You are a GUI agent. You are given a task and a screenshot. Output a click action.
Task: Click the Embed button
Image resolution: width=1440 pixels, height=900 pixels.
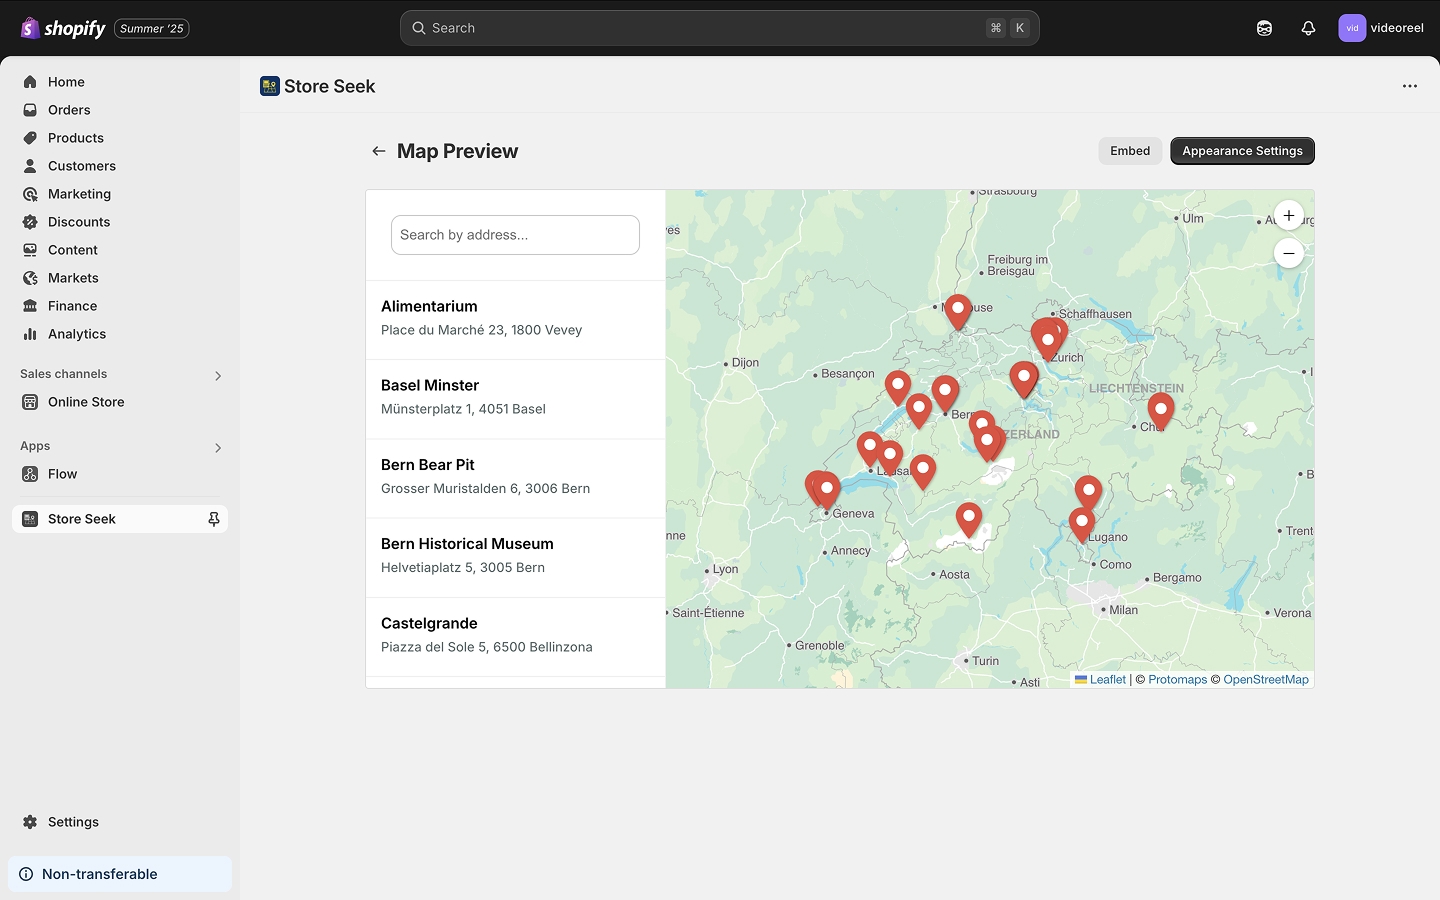click(1130, 150)
